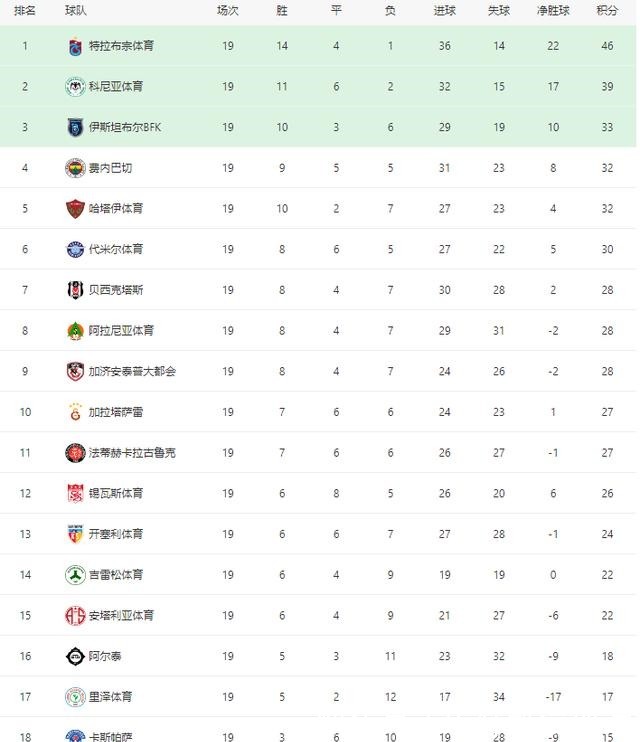Open the 哈塔伊体育 team link

[x=116, y=209]
